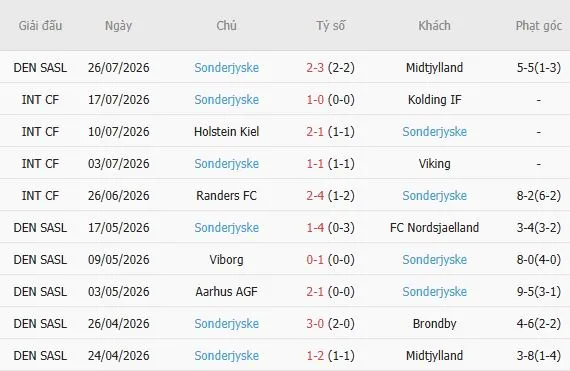Image resolution: width=570 pixels, height=371 pixels.
Task: Open Sonderjyske away link in 09/05/2026 row
Action: [434, 259]
